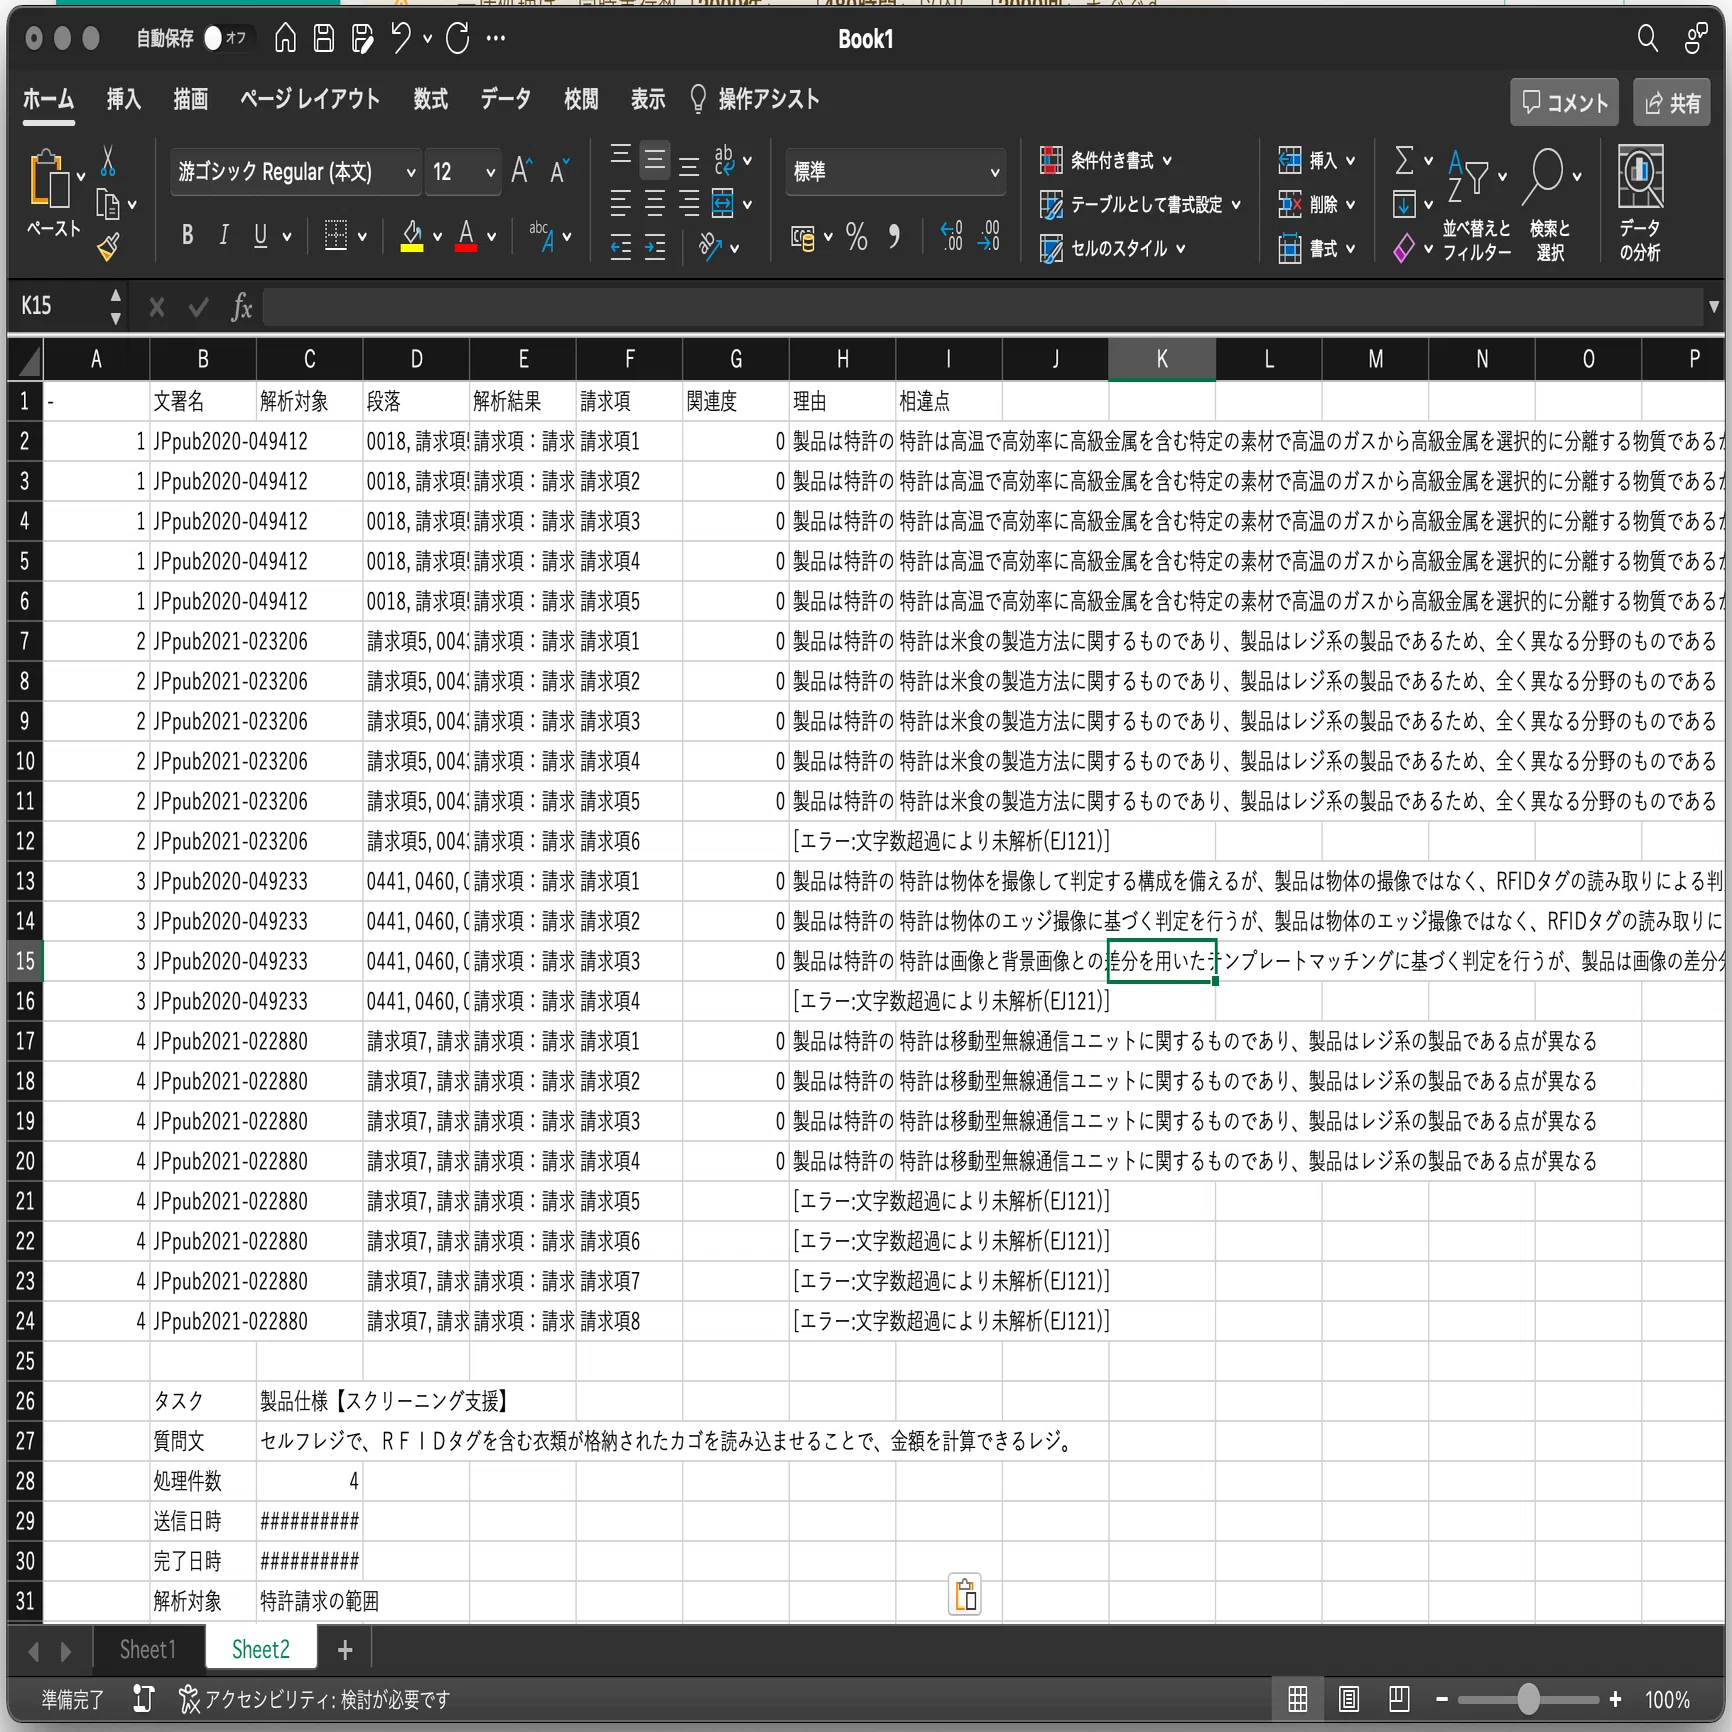Increase indent of cell content
Viewport: 1732px width, 1732px height.
point(655,246)
